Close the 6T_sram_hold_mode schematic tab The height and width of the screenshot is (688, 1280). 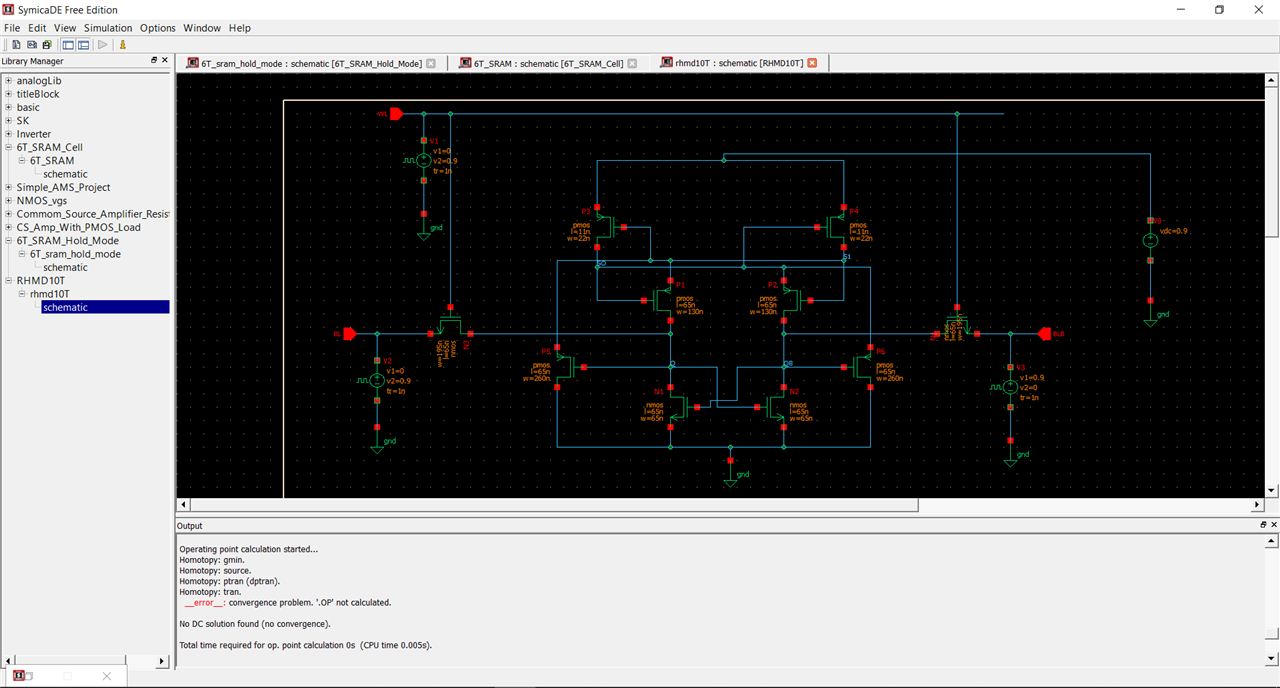tap(431, 63)
